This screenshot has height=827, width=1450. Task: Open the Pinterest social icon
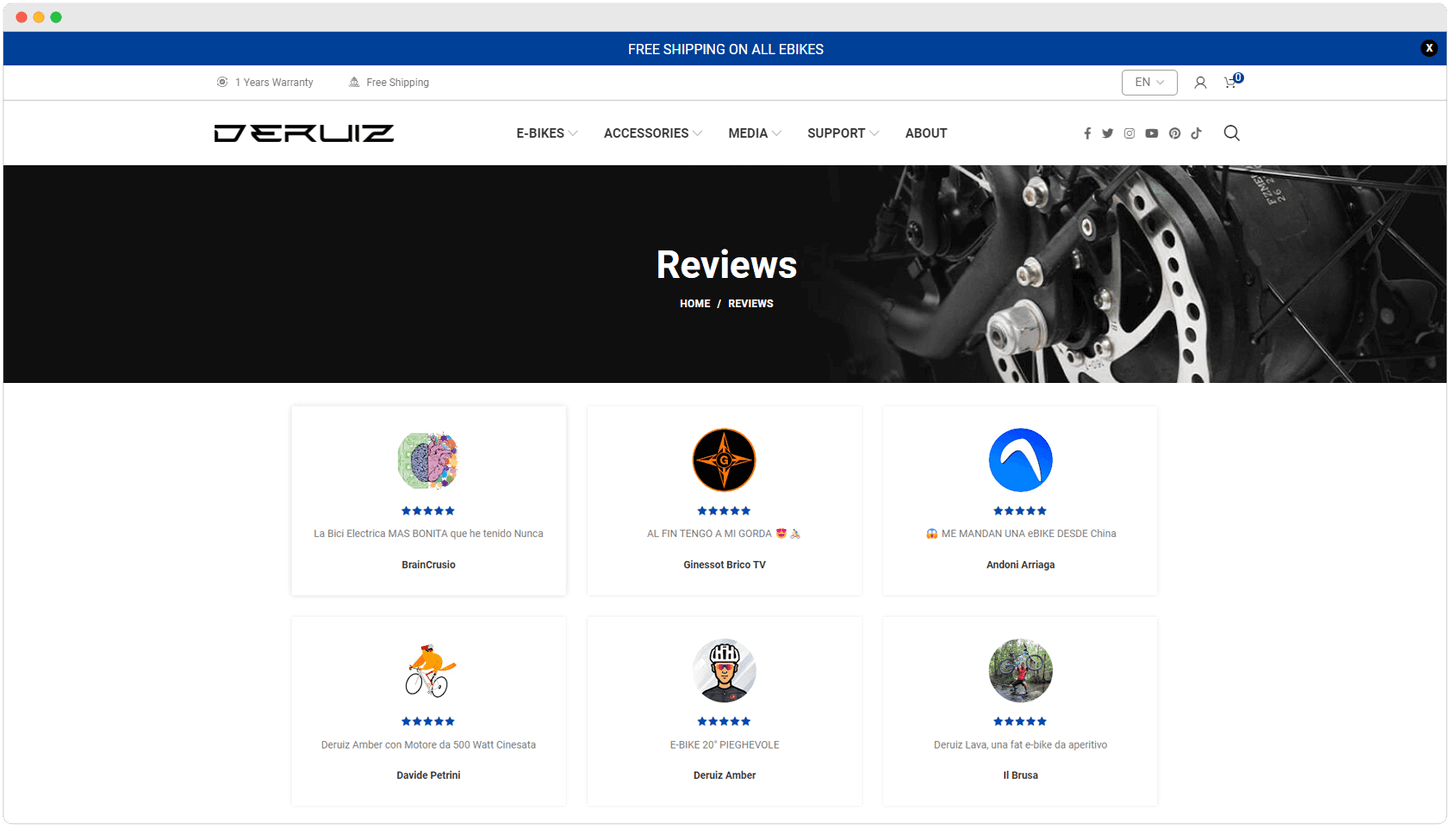coord(1175,133)
